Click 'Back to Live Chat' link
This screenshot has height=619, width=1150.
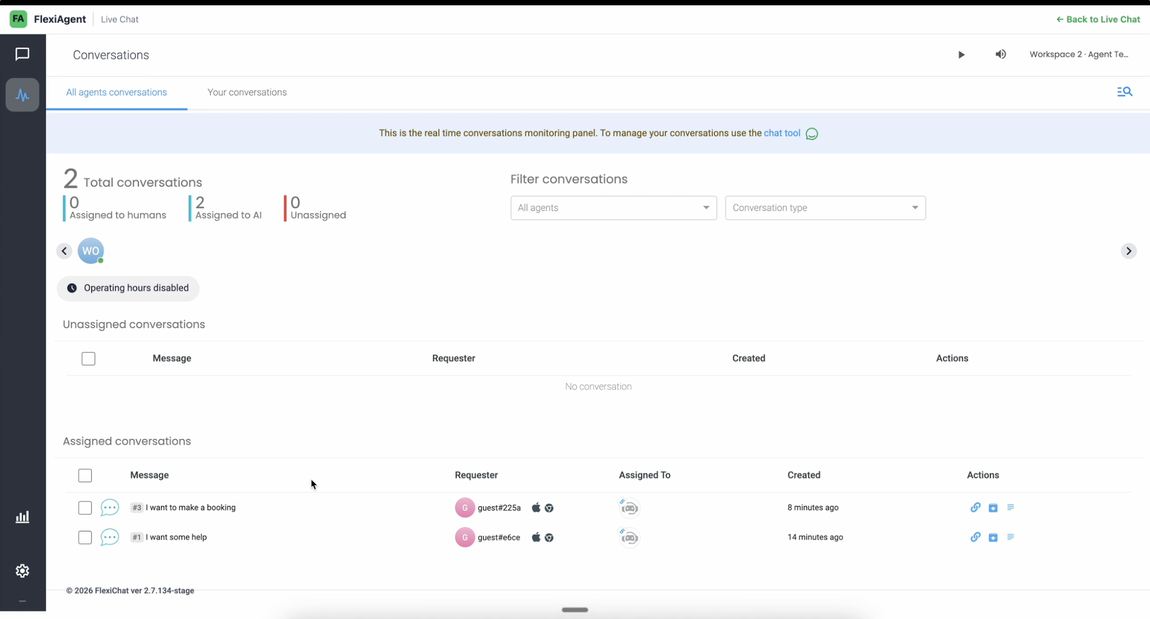click(x=1098, y=19)
